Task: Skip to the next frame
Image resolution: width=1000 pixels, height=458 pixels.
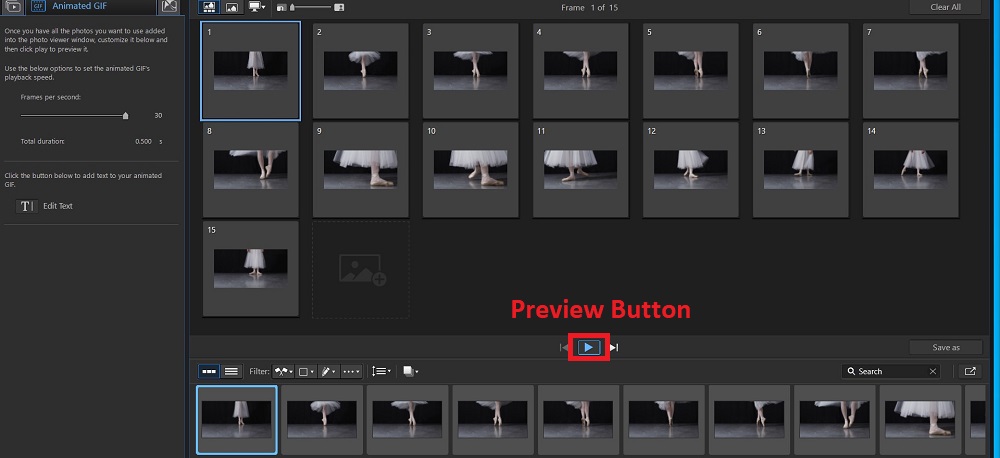Action: point(614,348)
